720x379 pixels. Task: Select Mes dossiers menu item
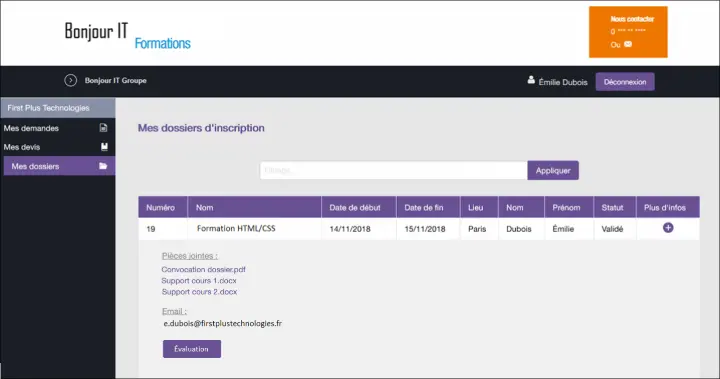pos(59,166)
